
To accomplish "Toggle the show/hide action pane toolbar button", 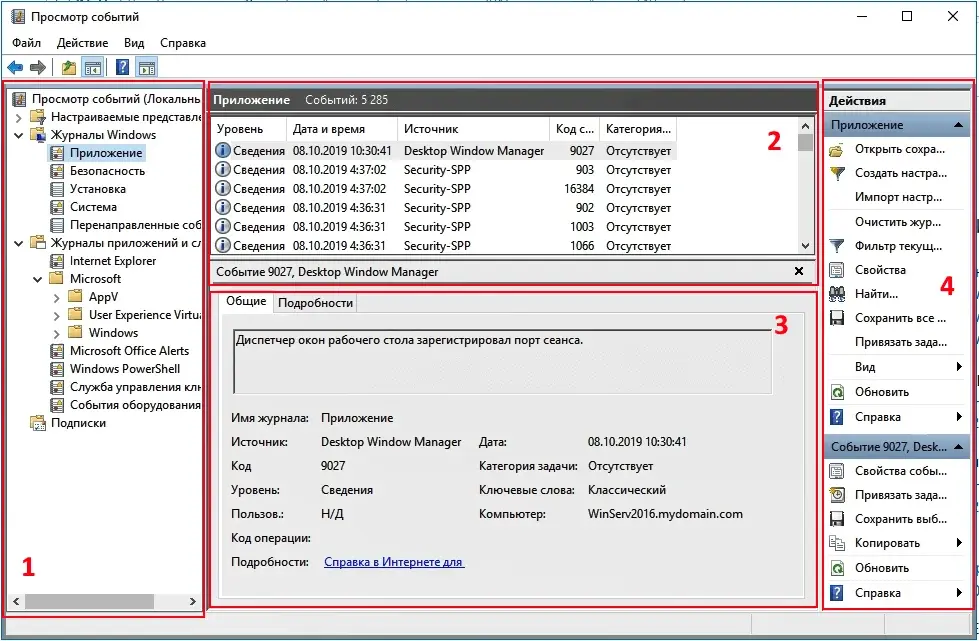I will click(147, 68).
